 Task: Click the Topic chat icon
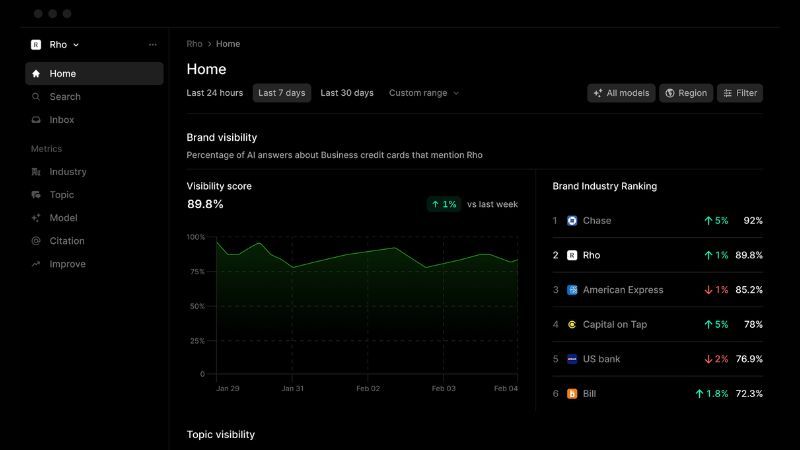coord(36,195)
